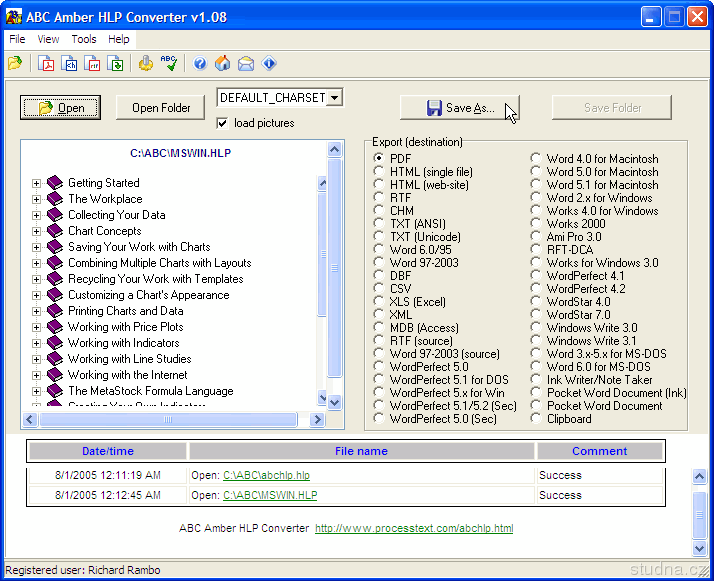Viewport: 714px width, 581px height.
Task: Click the HTML export toolbar icon
Action: coord(70,64)
